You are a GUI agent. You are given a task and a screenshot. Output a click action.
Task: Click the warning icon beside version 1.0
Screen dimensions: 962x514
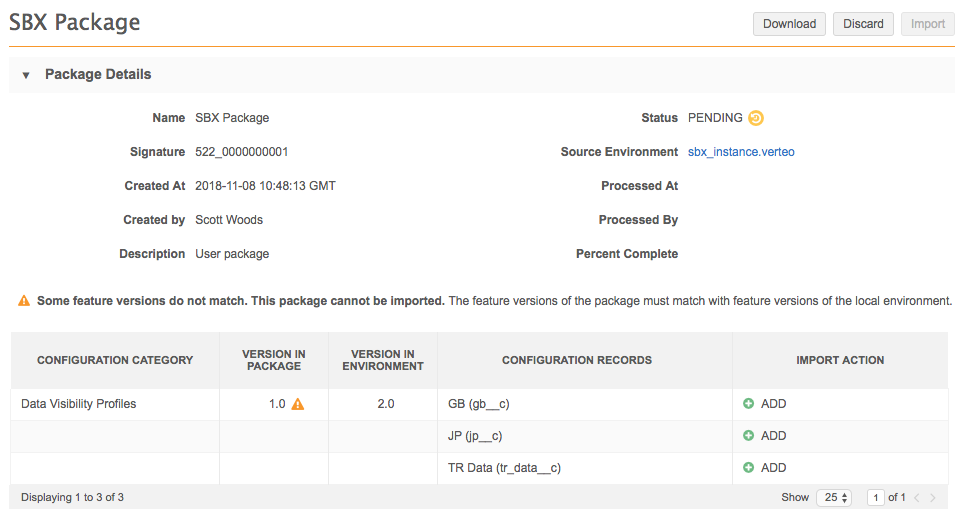(297, 404)
